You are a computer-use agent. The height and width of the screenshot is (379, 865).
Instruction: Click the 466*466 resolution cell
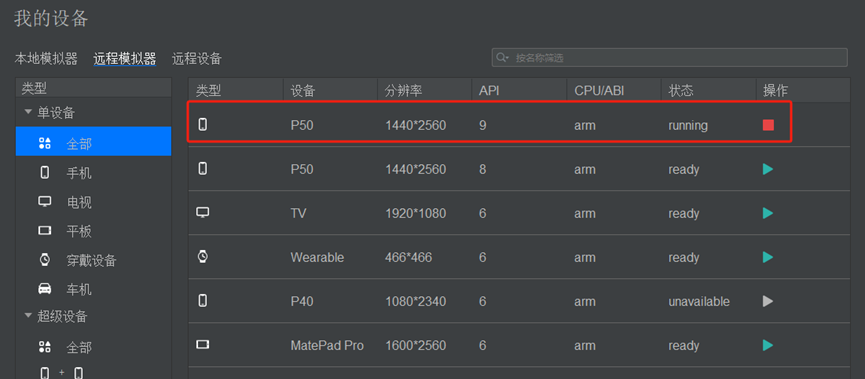tap(409, 258)
